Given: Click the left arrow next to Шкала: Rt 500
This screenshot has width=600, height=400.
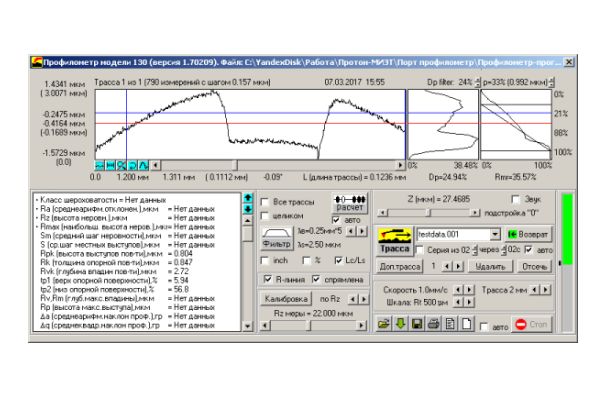Looking at the screenshot, I should [x=458, y=302].
